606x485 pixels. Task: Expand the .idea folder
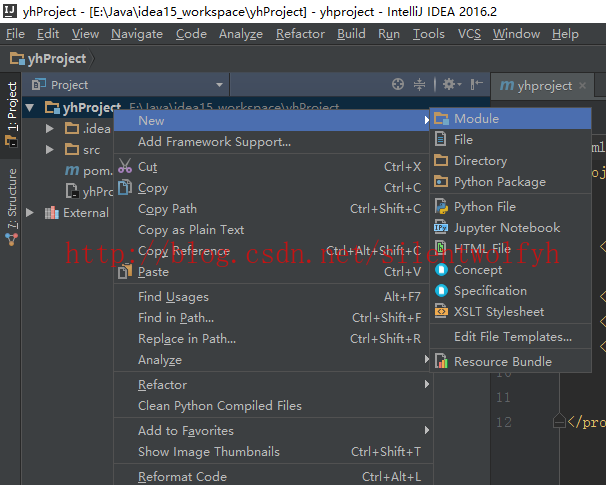click(x=50, y=129)
